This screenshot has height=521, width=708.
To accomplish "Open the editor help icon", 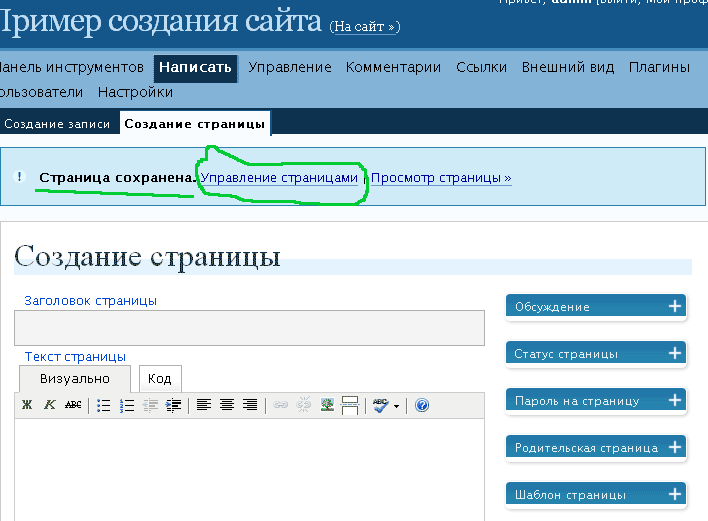I will coord(422,405).
